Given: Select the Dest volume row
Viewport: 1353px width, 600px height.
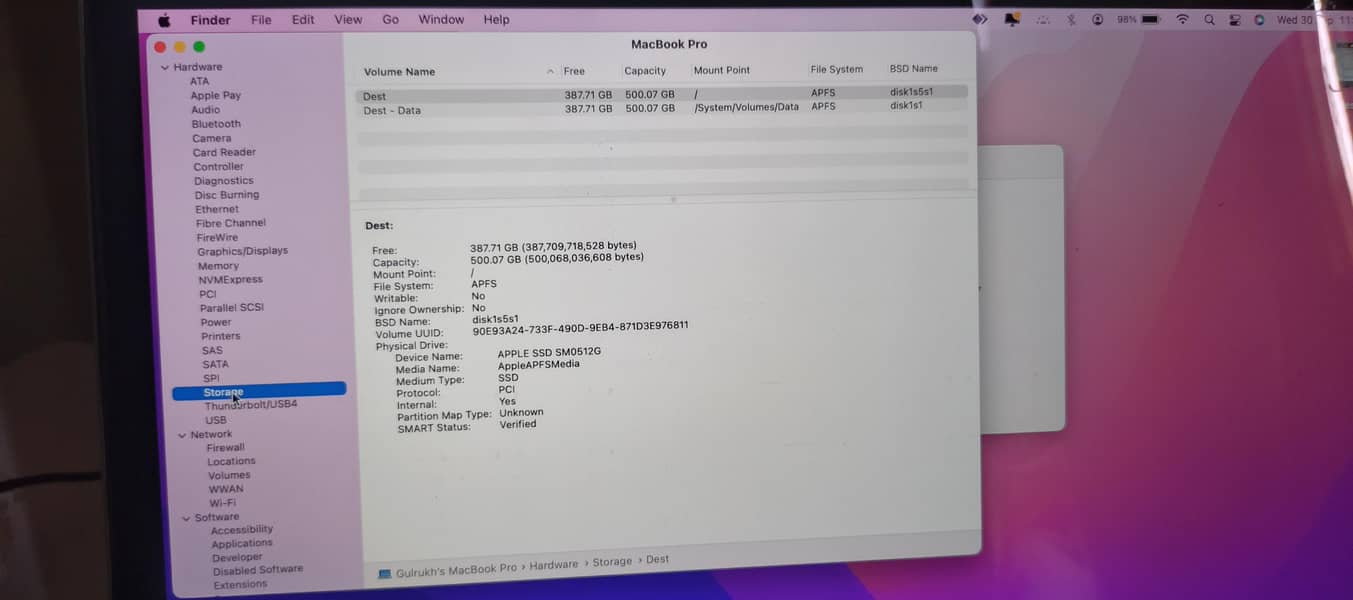Looking at the screenshot, I should [661, 94].
